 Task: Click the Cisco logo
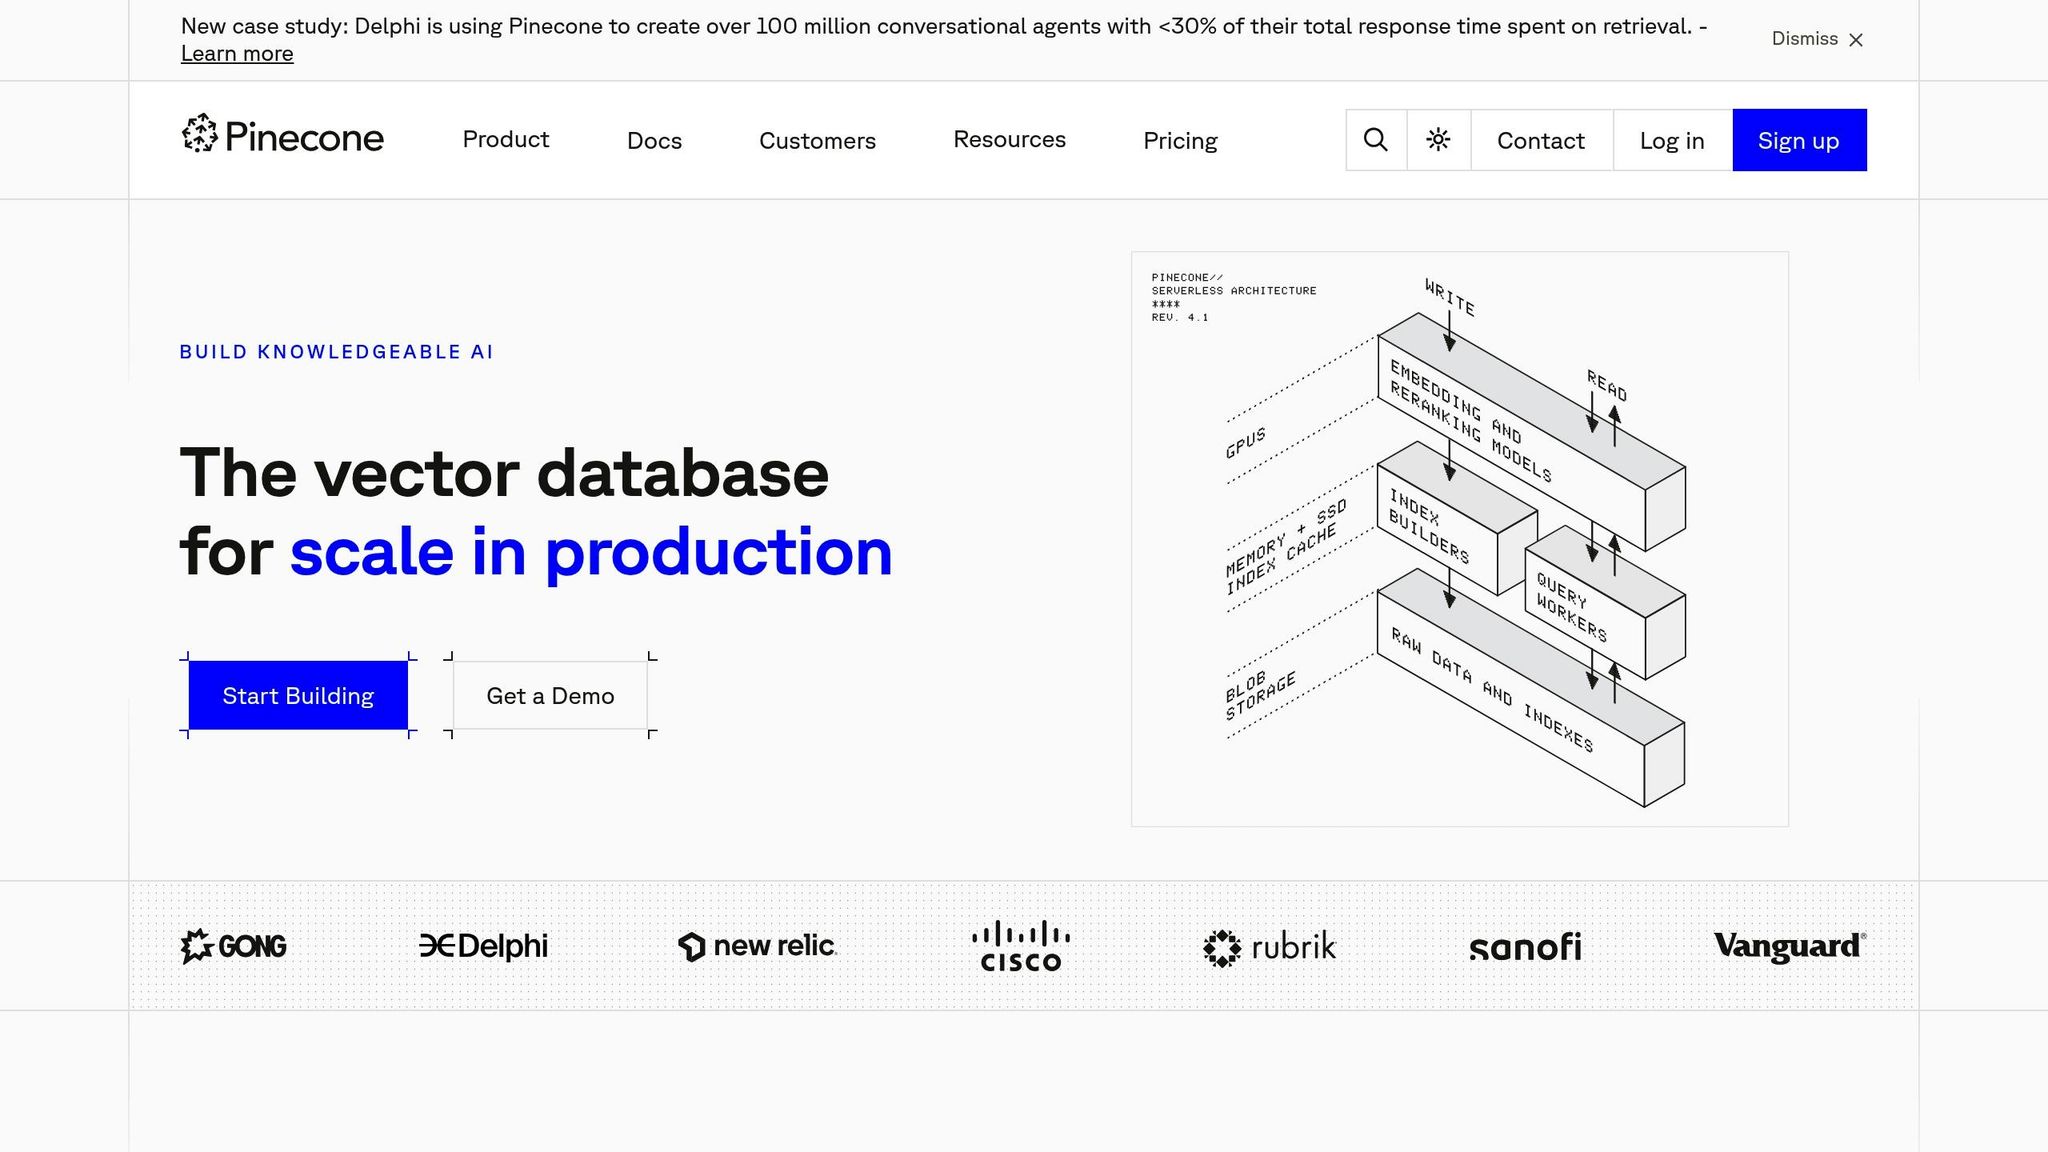click(x=1021, y=946)
